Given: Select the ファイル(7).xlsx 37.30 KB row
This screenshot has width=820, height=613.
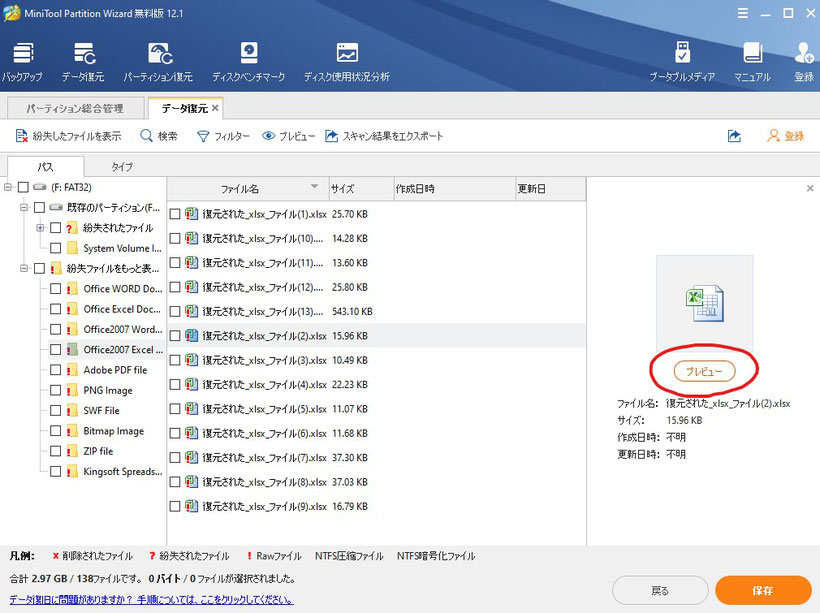Looking at the screenshot, I should pyautogui.click(x=377, y=458).
